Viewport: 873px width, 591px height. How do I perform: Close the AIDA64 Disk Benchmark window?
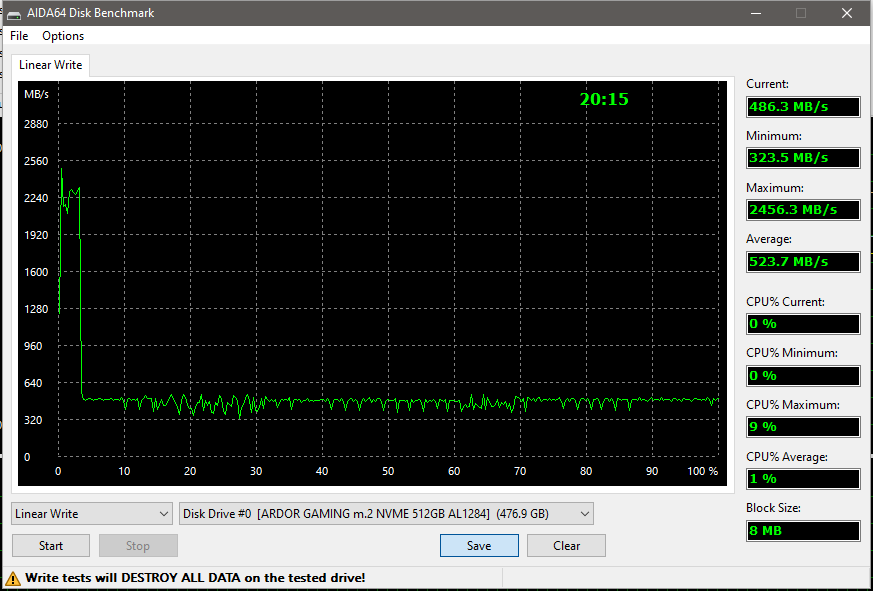pyautogui.click(x=846, y=13)
